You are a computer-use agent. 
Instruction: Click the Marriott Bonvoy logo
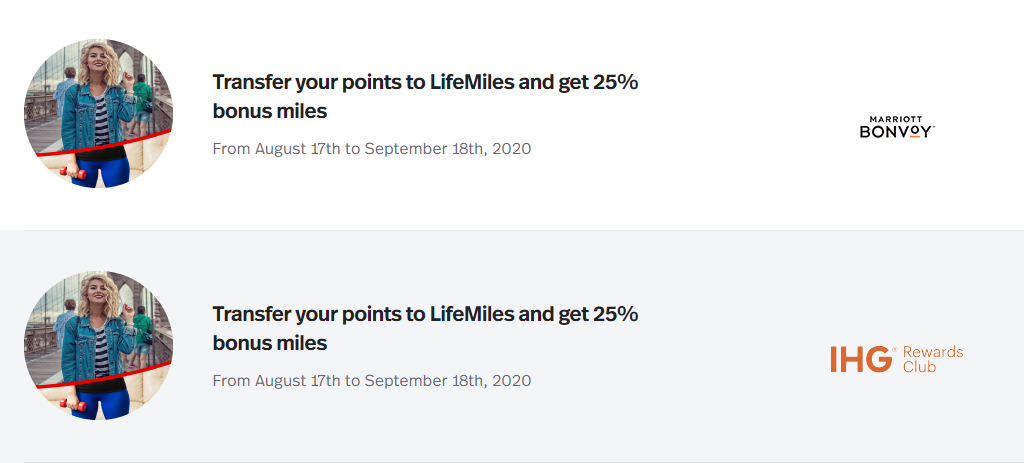897,127
